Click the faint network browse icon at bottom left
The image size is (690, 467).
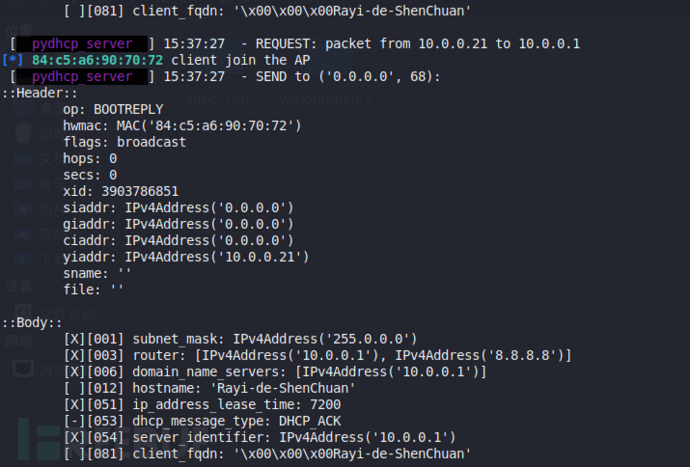pos(23,368)
